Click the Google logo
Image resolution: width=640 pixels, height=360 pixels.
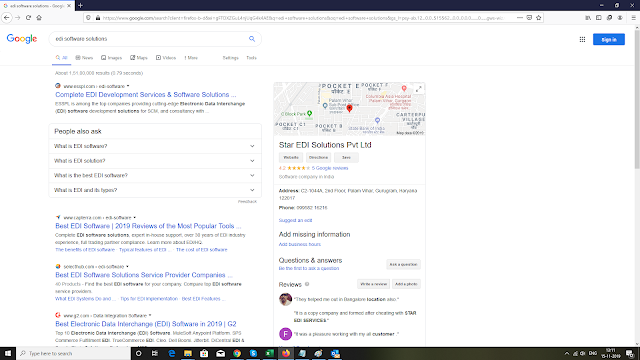click(x=22, y=39)
